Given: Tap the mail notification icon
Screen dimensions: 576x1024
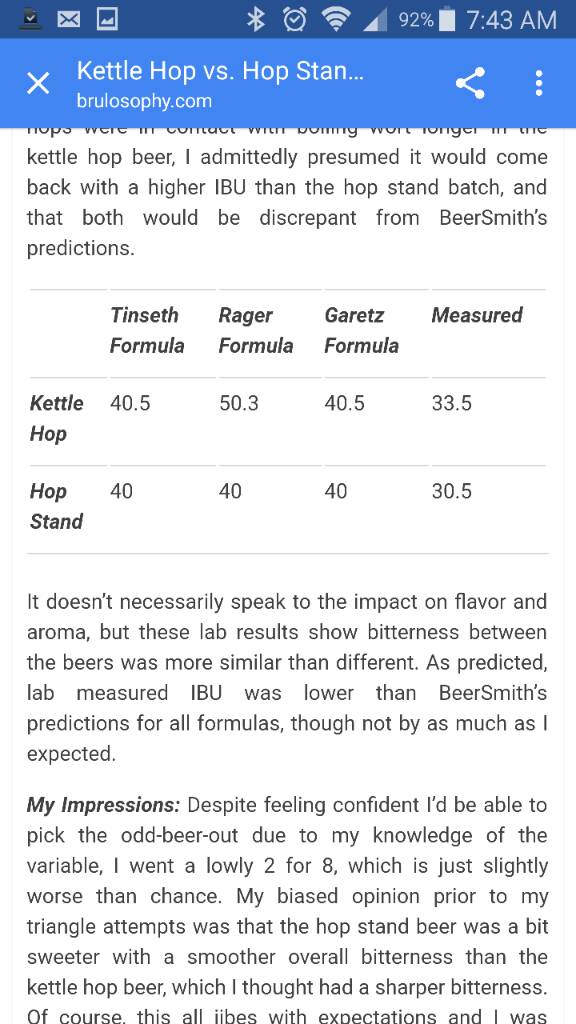Looking at the screenshot, I should [68, 20].
